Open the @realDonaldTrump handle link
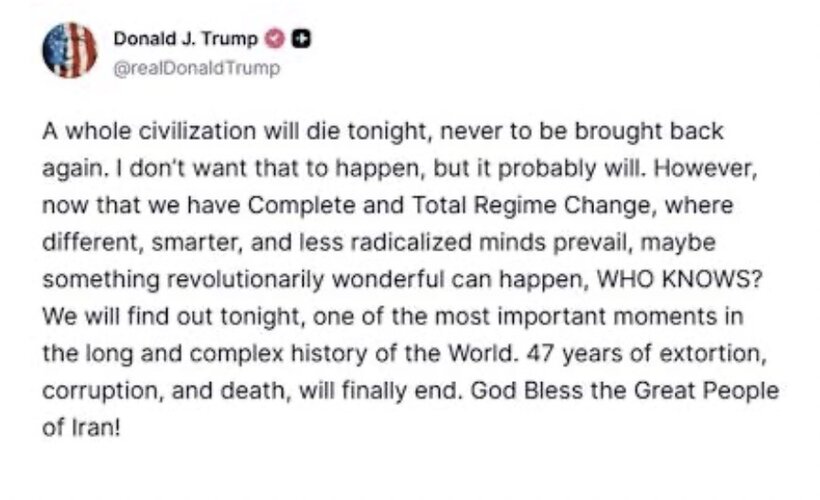Screen dimensions: 820x500 coord(197,68)
